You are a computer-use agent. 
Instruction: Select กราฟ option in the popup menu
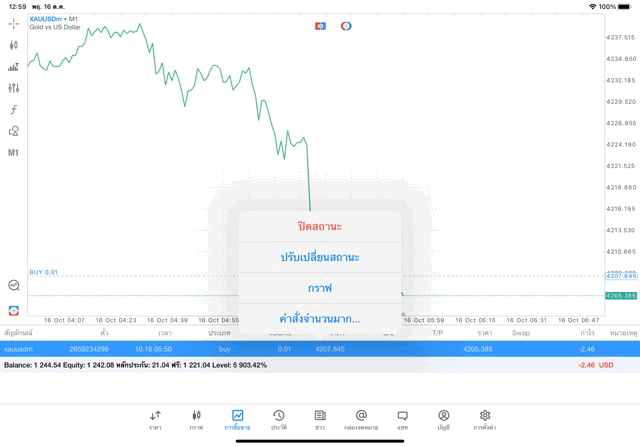pyautogui.click(x=320, y=288)
